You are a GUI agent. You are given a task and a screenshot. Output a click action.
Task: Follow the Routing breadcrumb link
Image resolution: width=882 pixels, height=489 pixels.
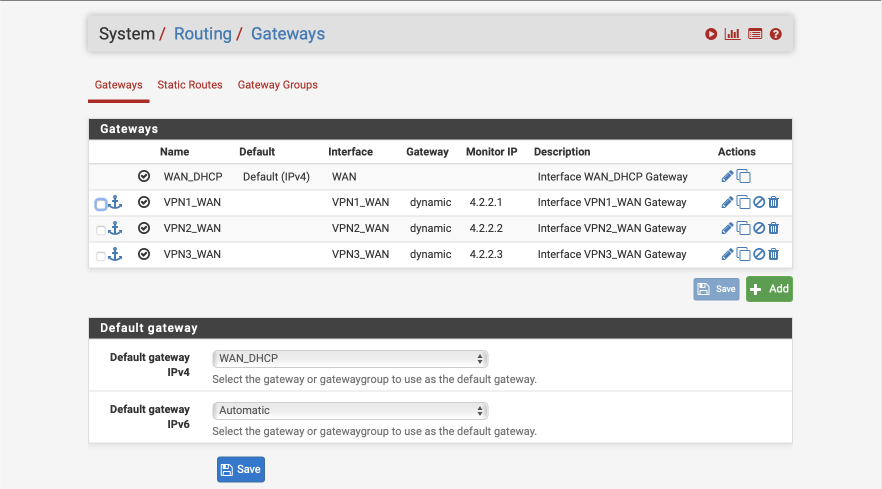[x=202, y=34]
